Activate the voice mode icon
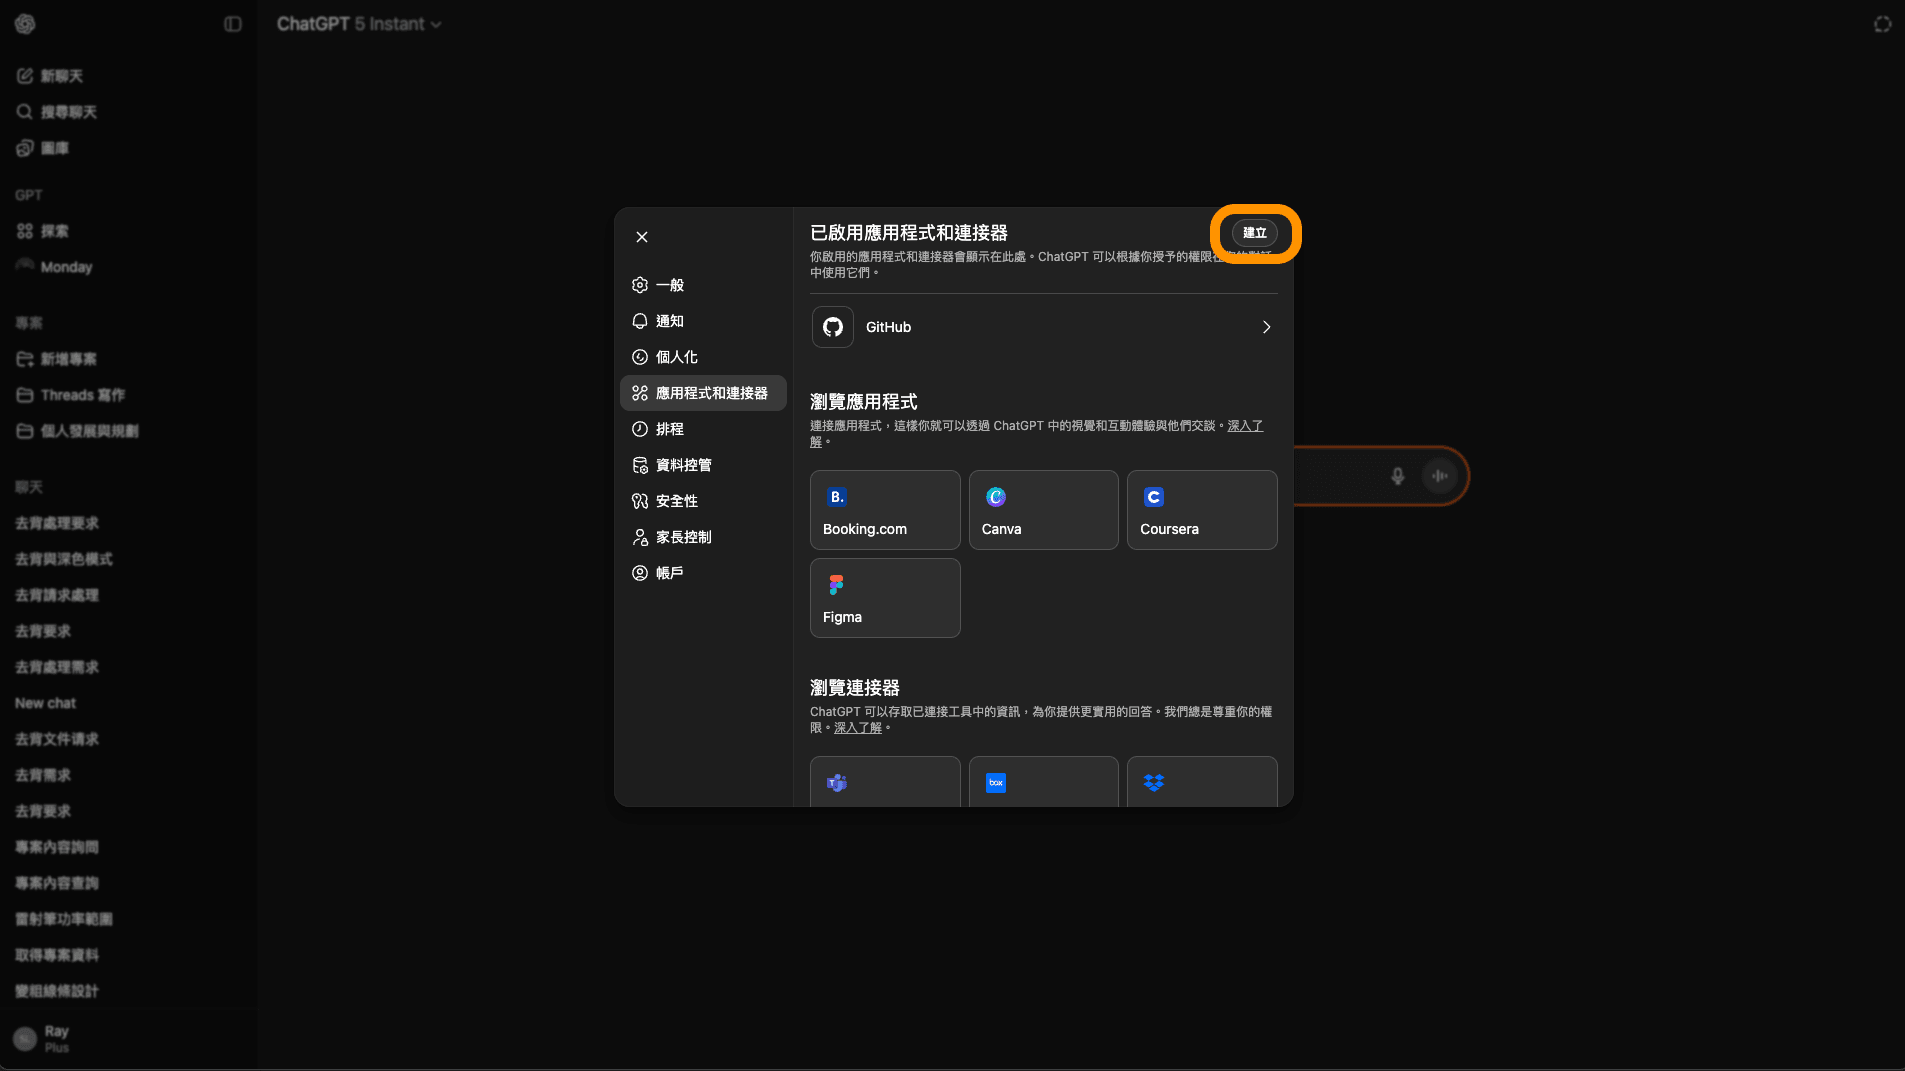1905x1071 pixels. click(1440, 477)
